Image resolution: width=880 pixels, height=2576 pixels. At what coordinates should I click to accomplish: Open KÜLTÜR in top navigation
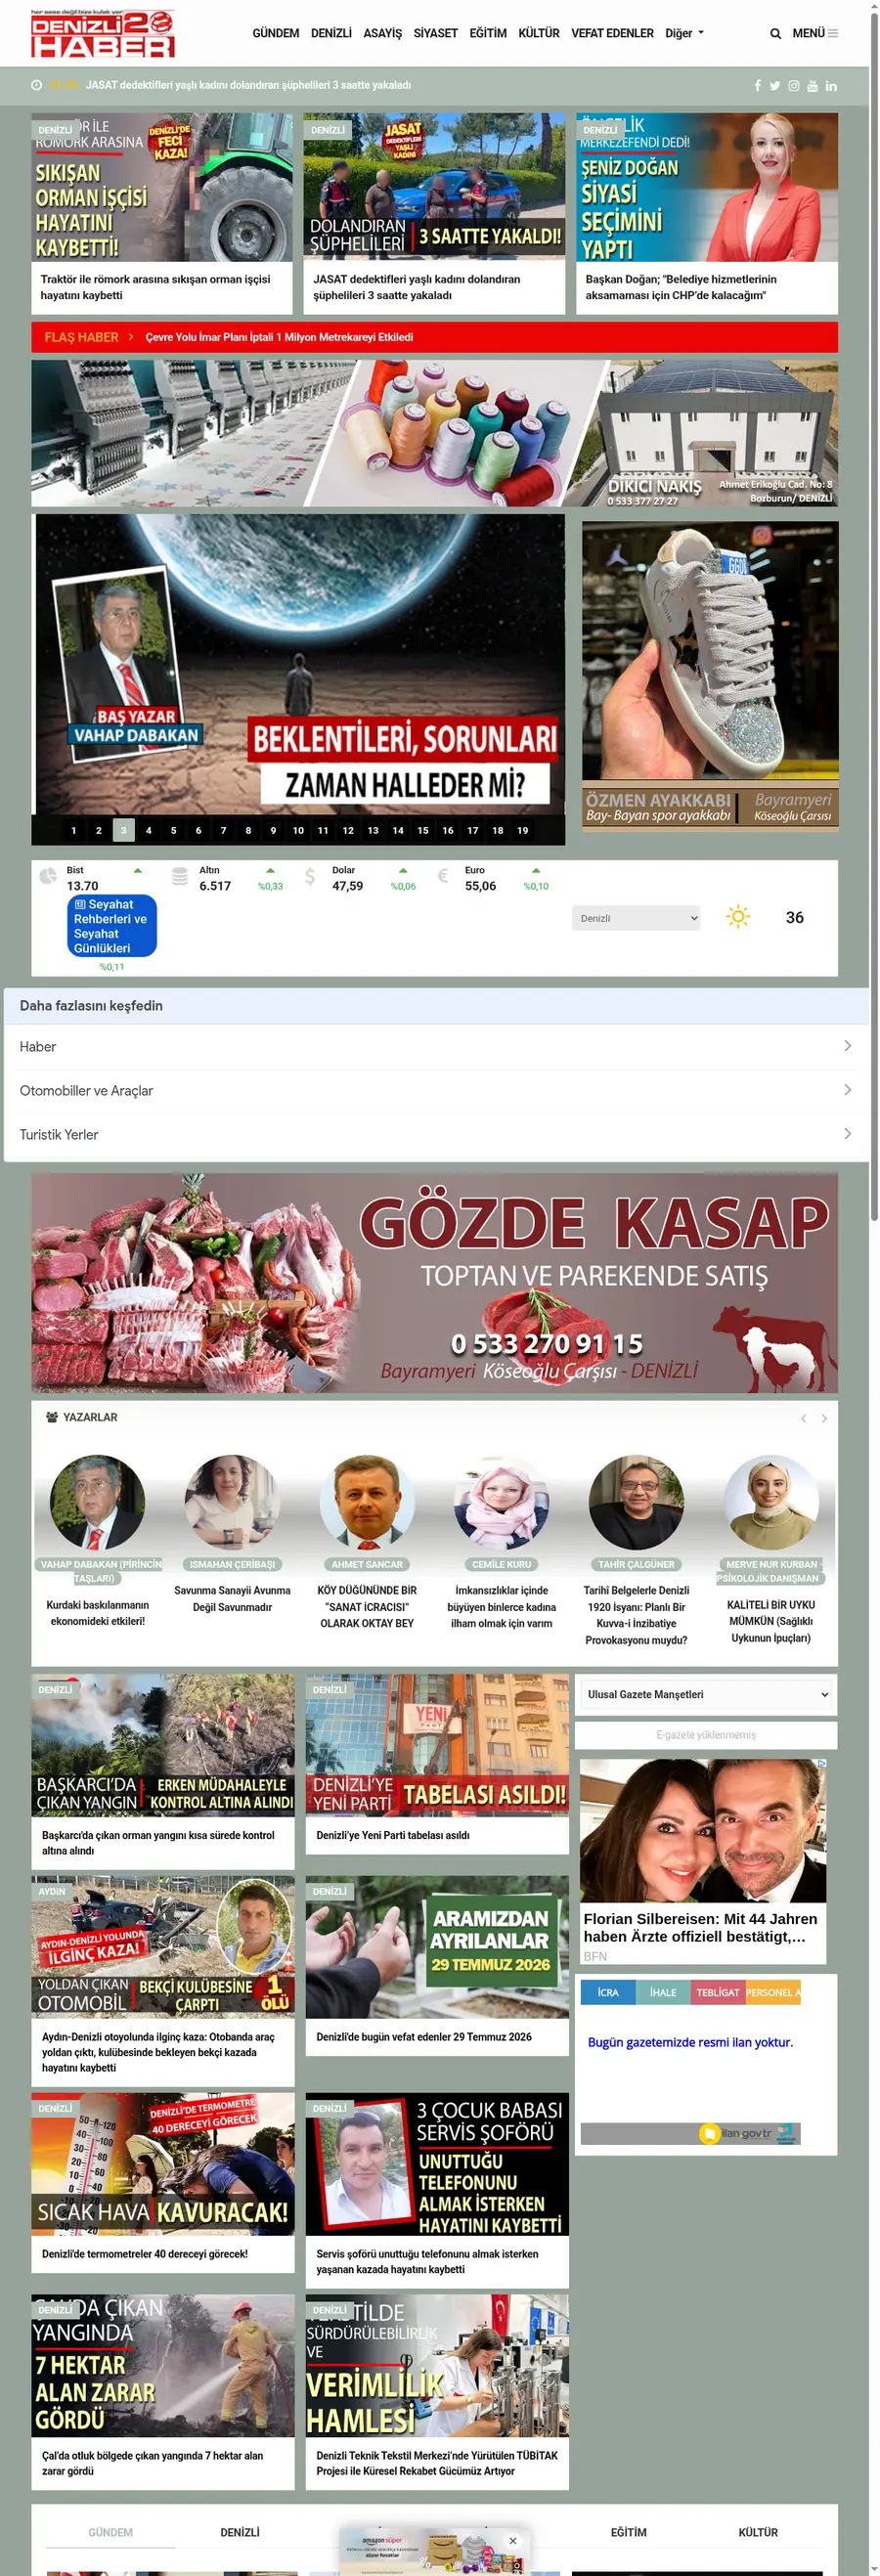[x=539, y=33]
